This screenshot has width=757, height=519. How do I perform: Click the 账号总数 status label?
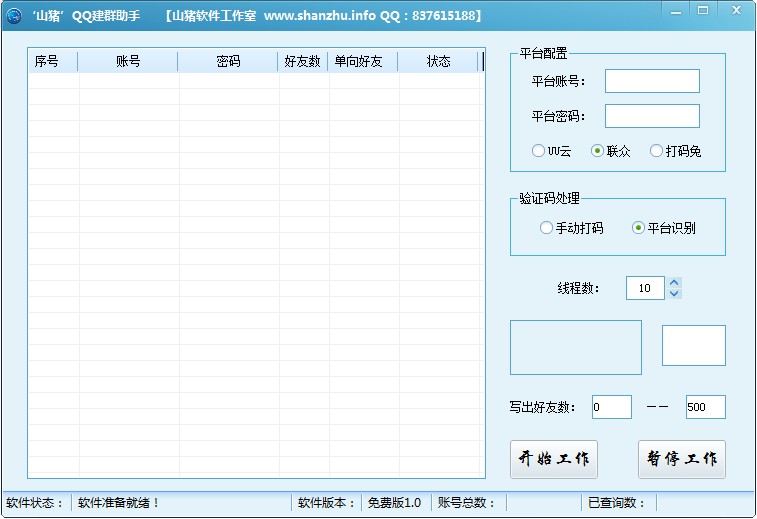(466, 503)
